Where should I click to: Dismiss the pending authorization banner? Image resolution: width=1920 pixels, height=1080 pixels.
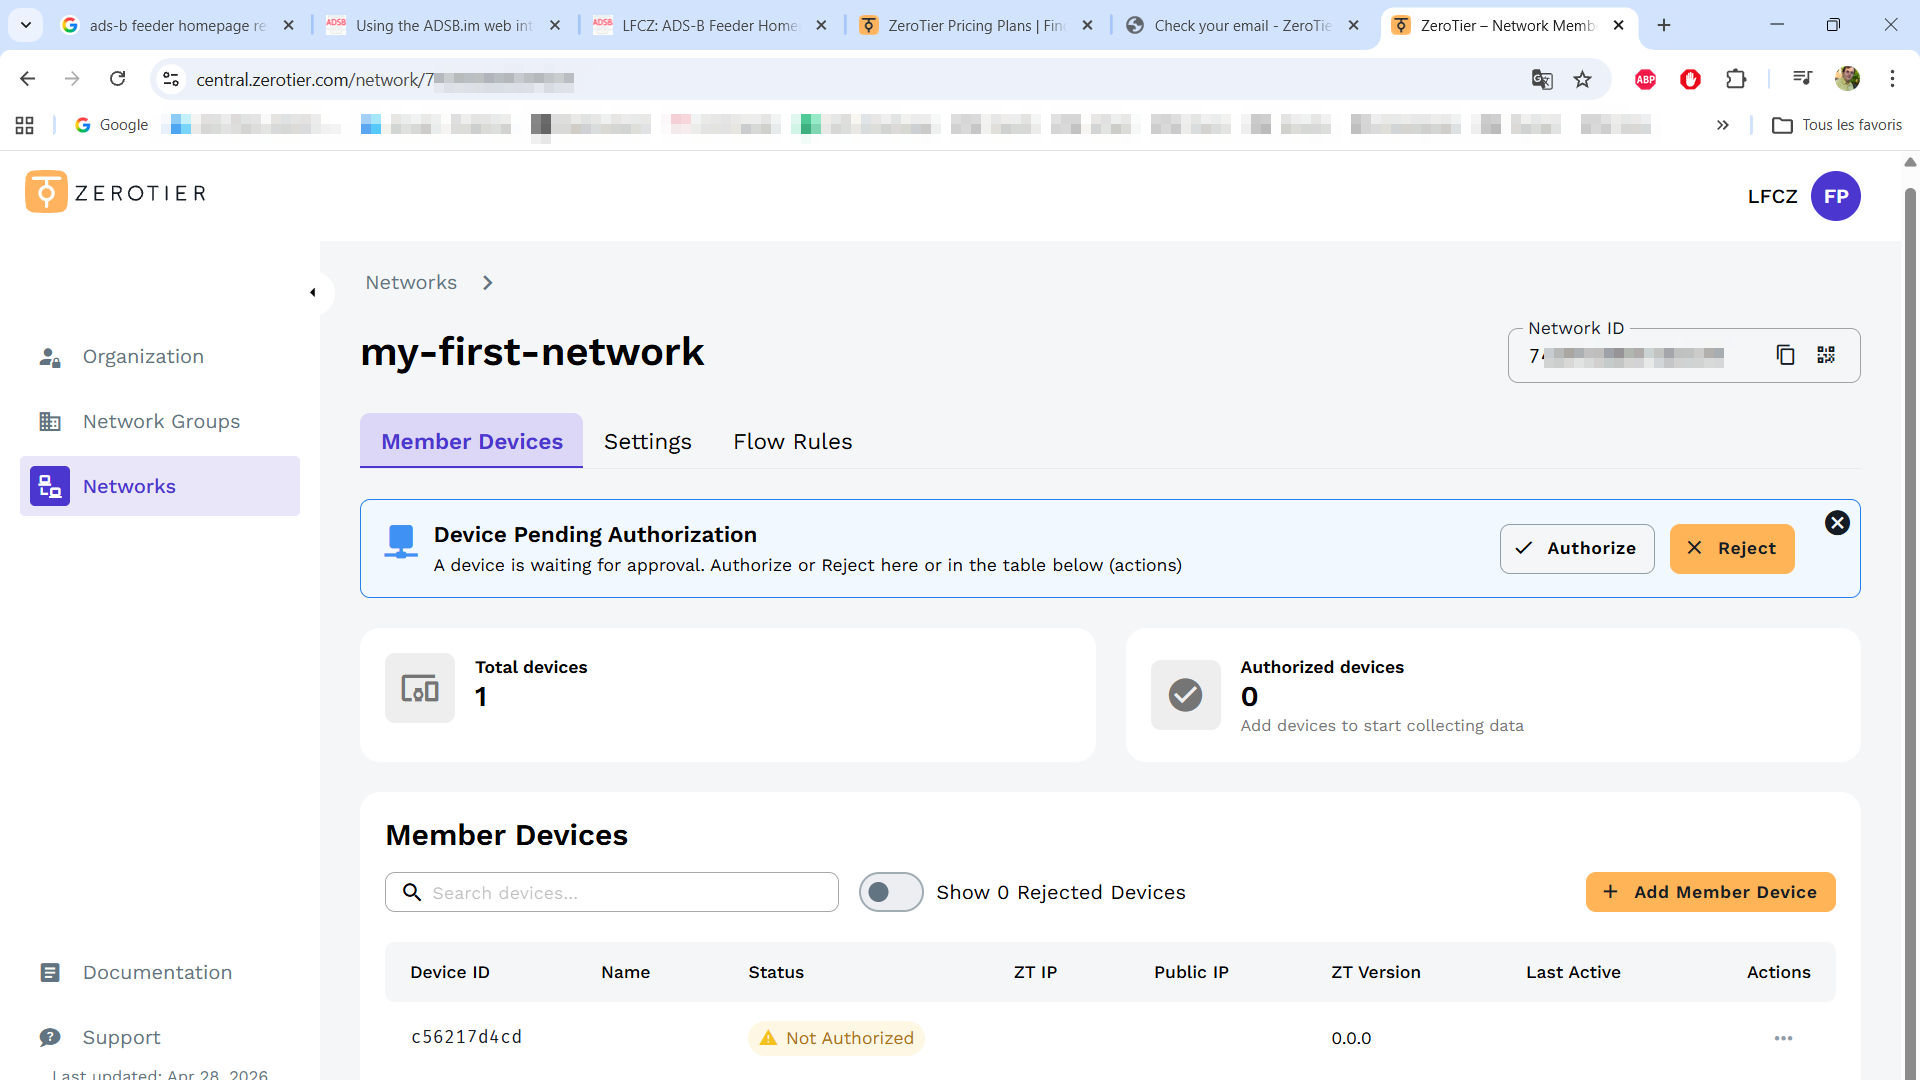click(1837, 523)
